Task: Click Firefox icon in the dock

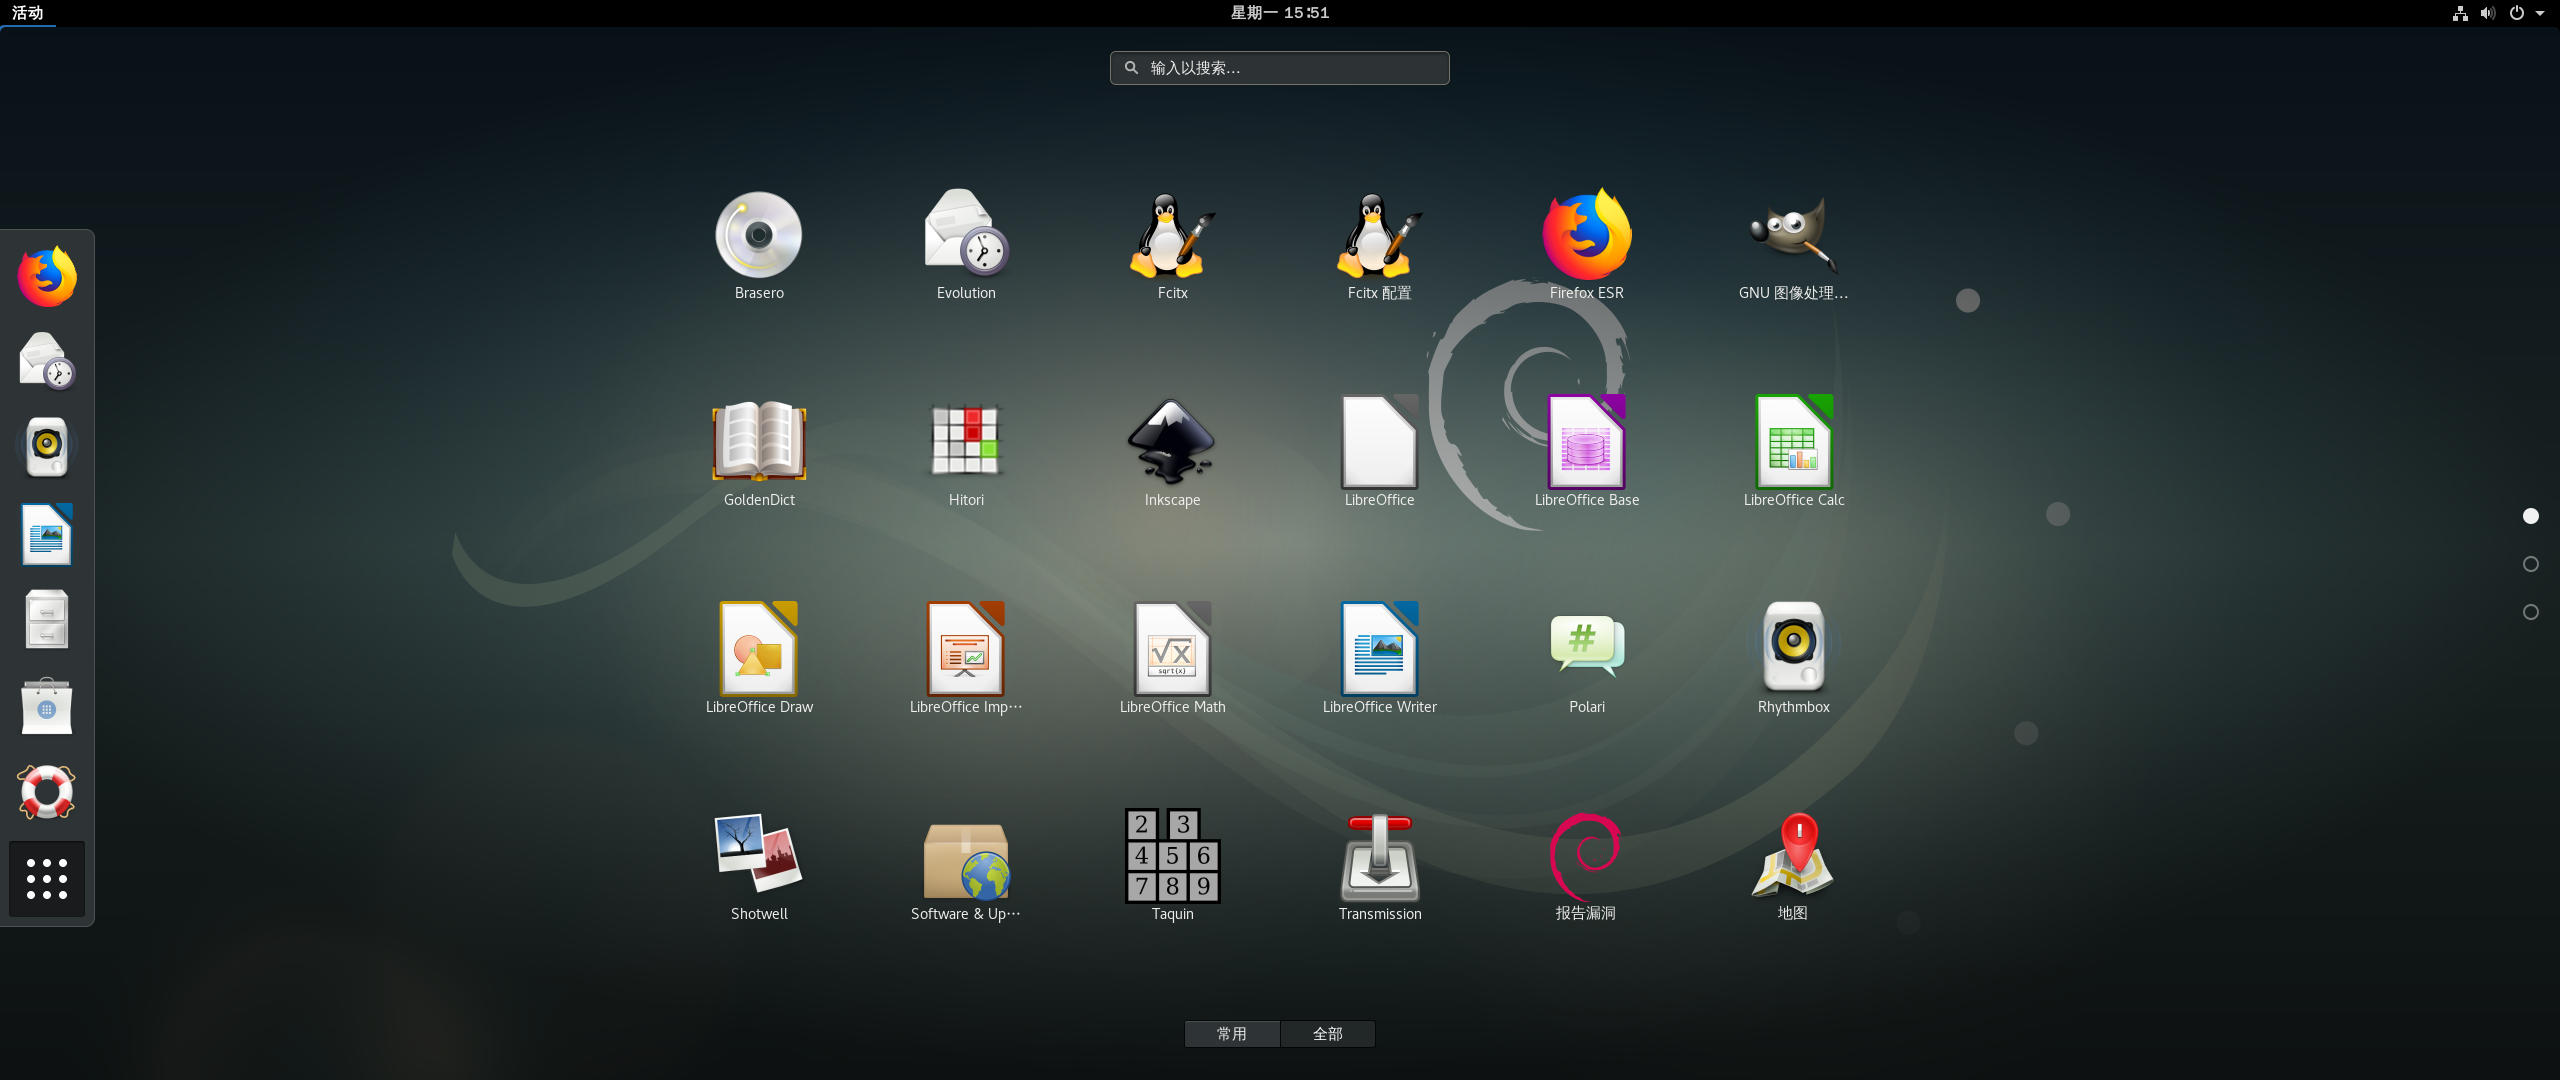Action: (x=47, y=277)
